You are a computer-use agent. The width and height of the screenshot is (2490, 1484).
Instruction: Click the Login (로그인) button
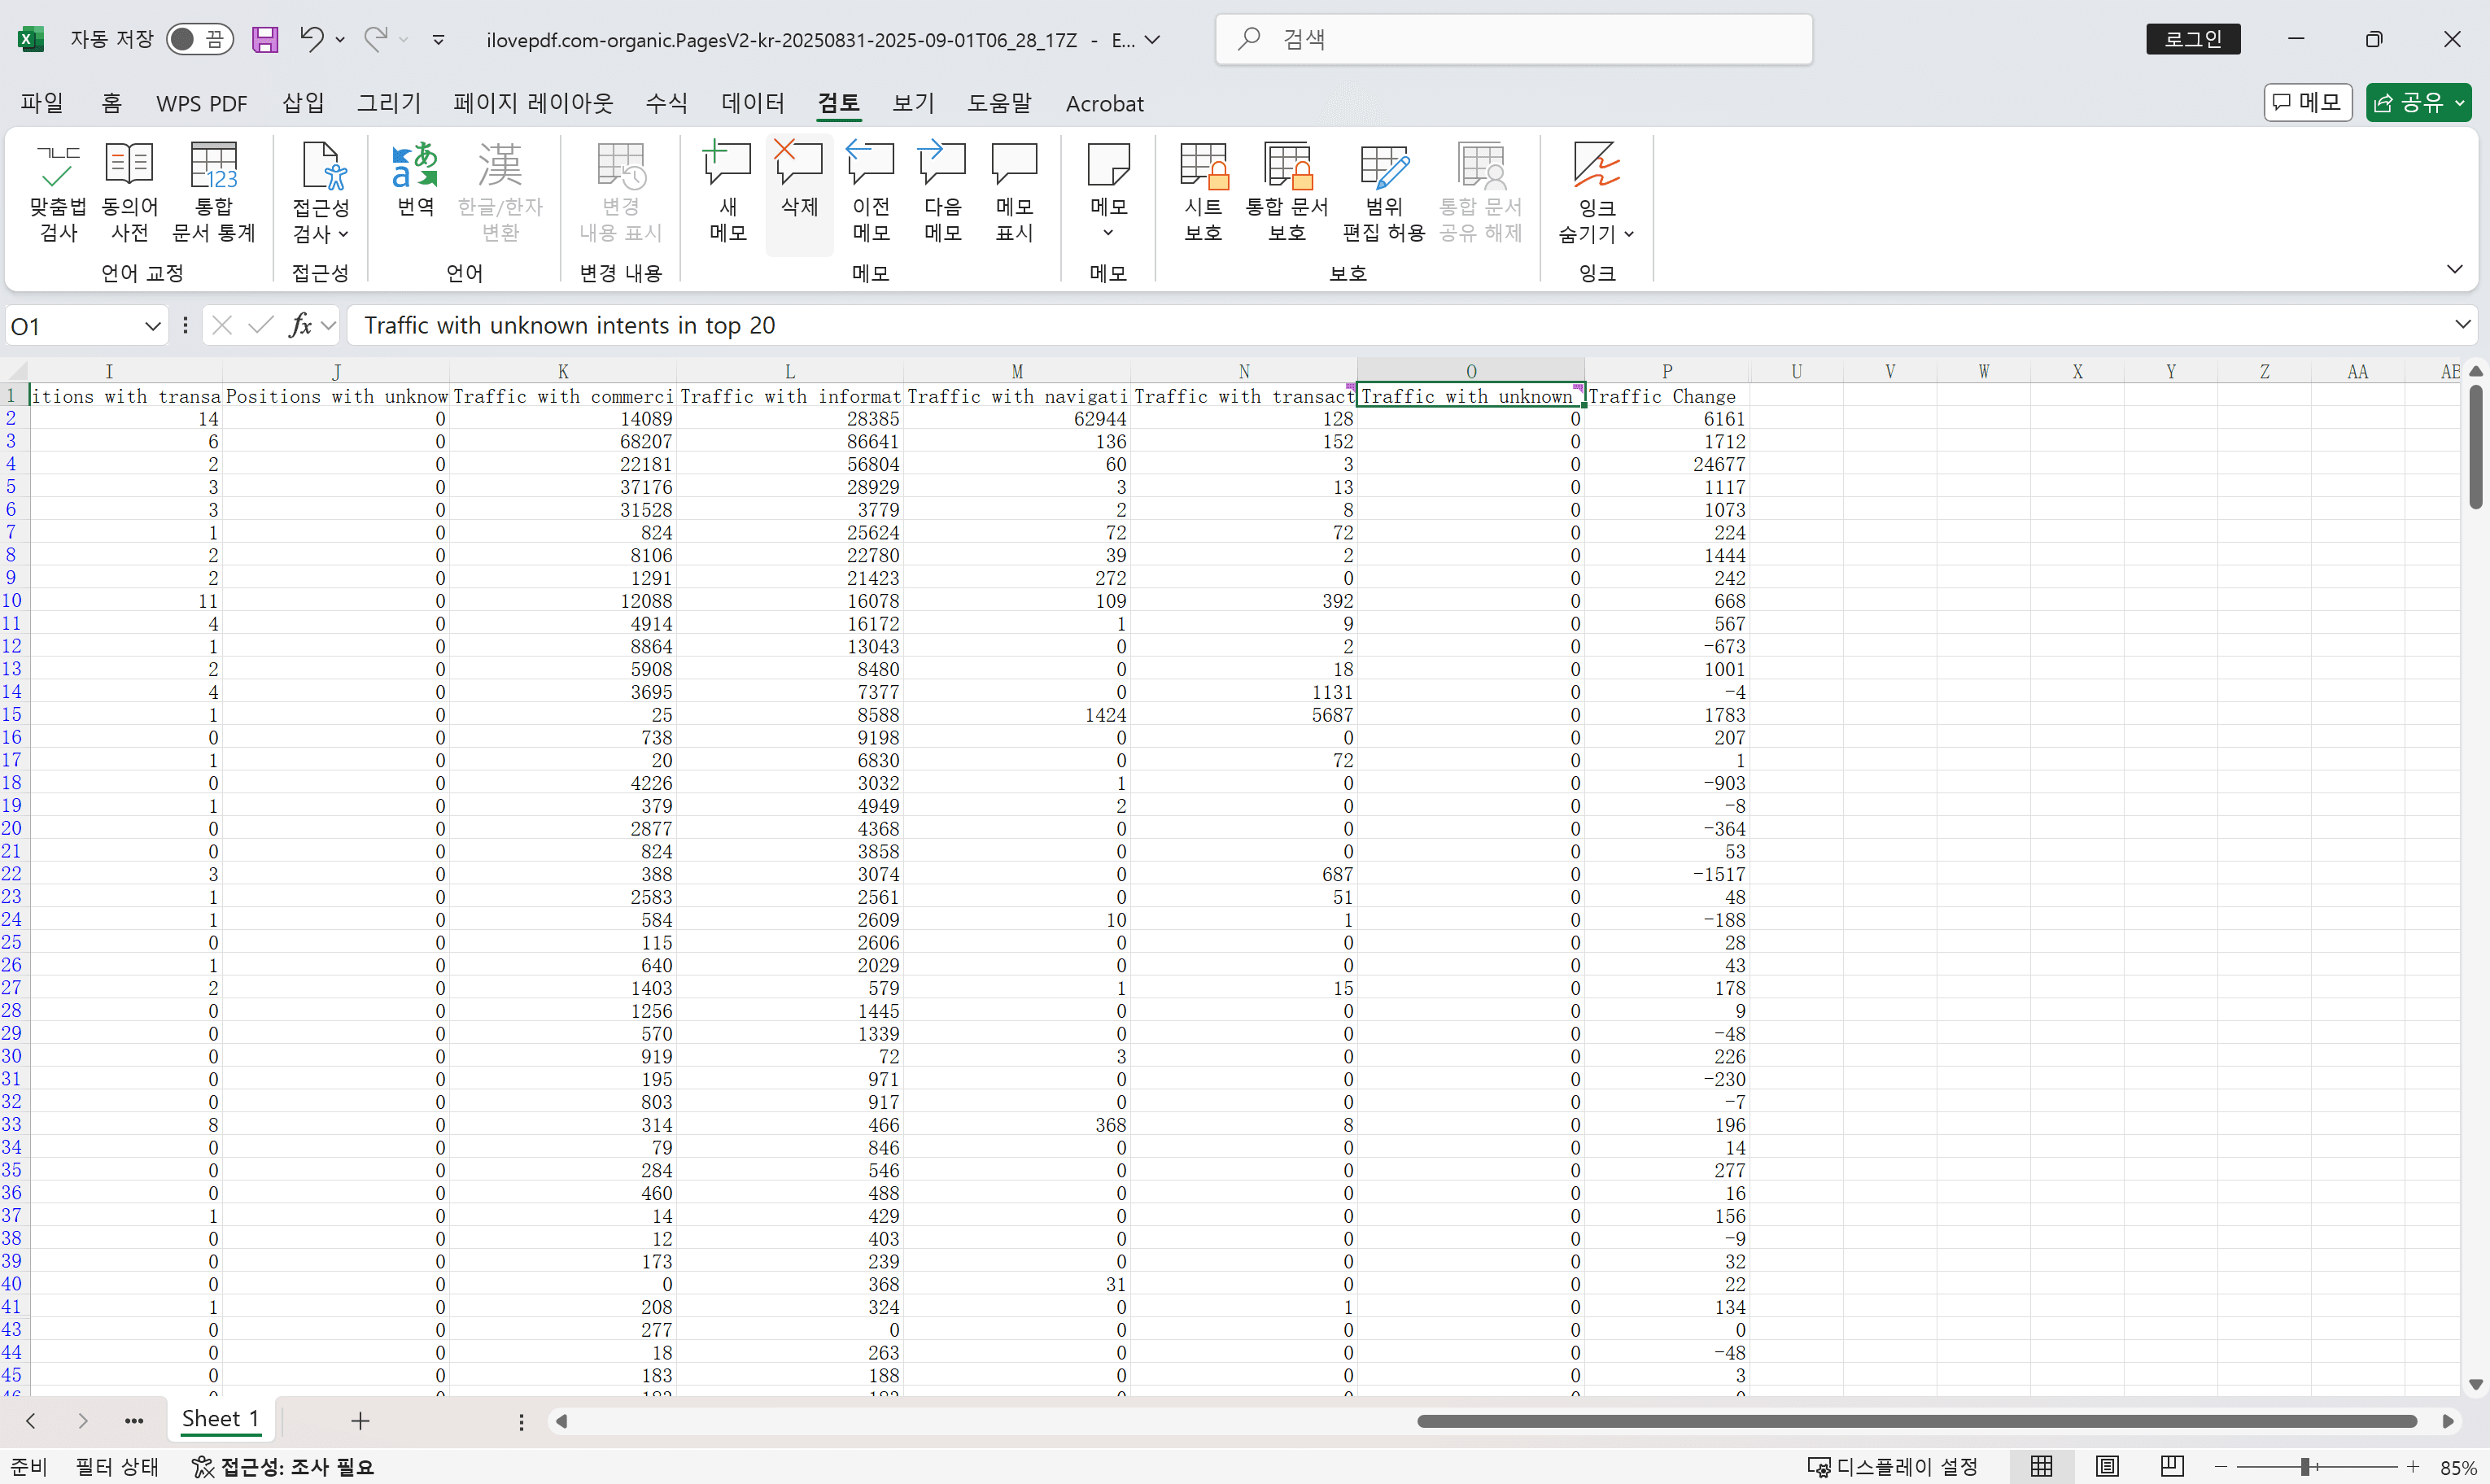[x=2193, y=39]
